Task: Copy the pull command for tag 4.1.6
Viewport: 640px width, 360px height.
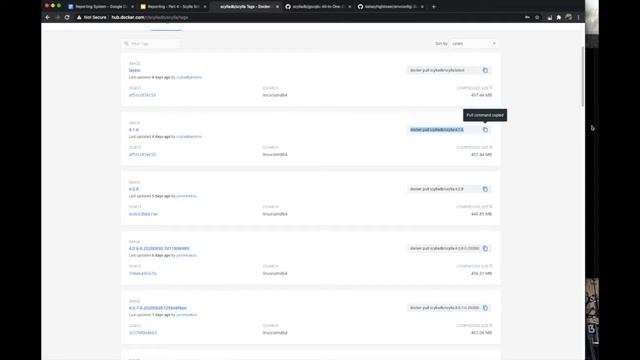Action: [x=485, y=130]
